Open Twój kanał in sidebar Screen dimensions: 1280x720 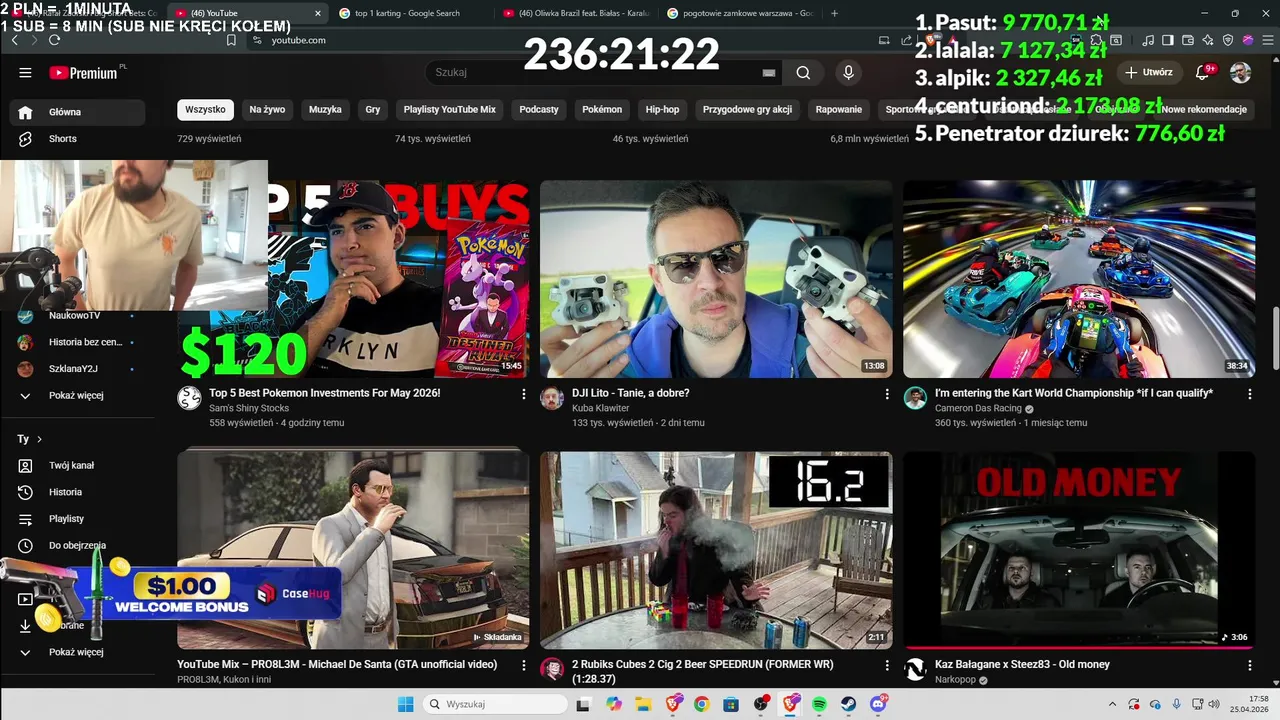click(x=76, y=465)
